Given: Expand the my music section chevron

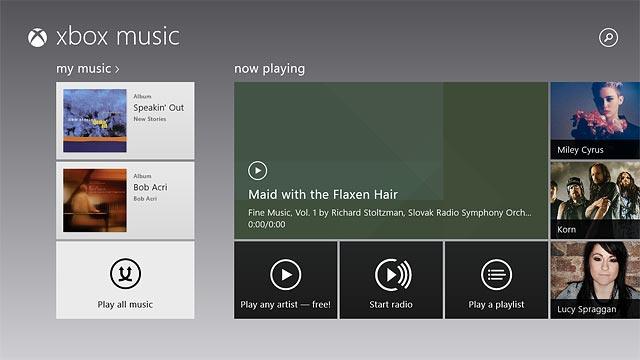Looking at the screenshot, I should pyautogui.click(x=117, y=69).
